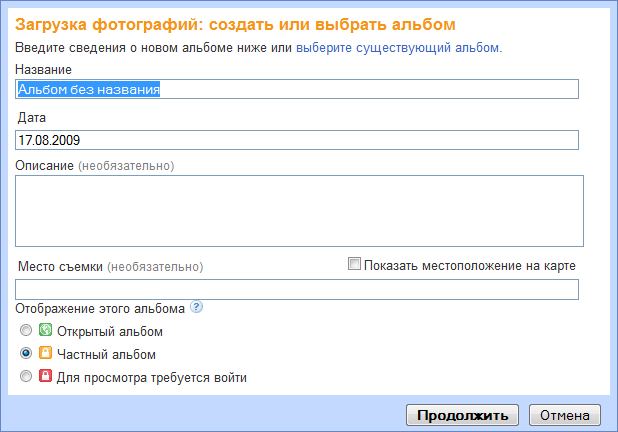This screenshot has height=432, width=618.
Task: Click the Показать местоположение на карте label
Action: pyautogui.click(x=470, y=266)
